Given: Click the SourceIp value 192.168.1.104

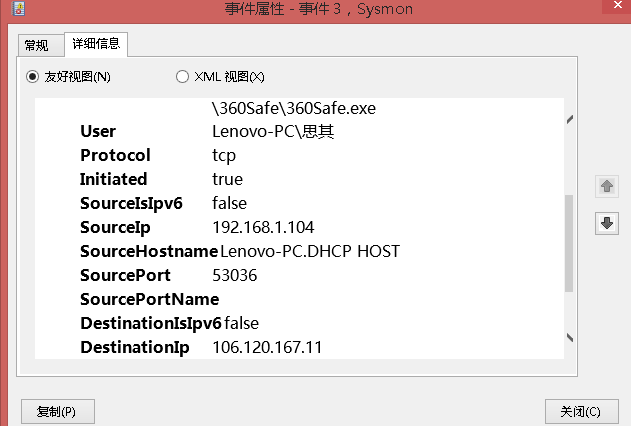Looking at the screenshot, I should (263, 227).
